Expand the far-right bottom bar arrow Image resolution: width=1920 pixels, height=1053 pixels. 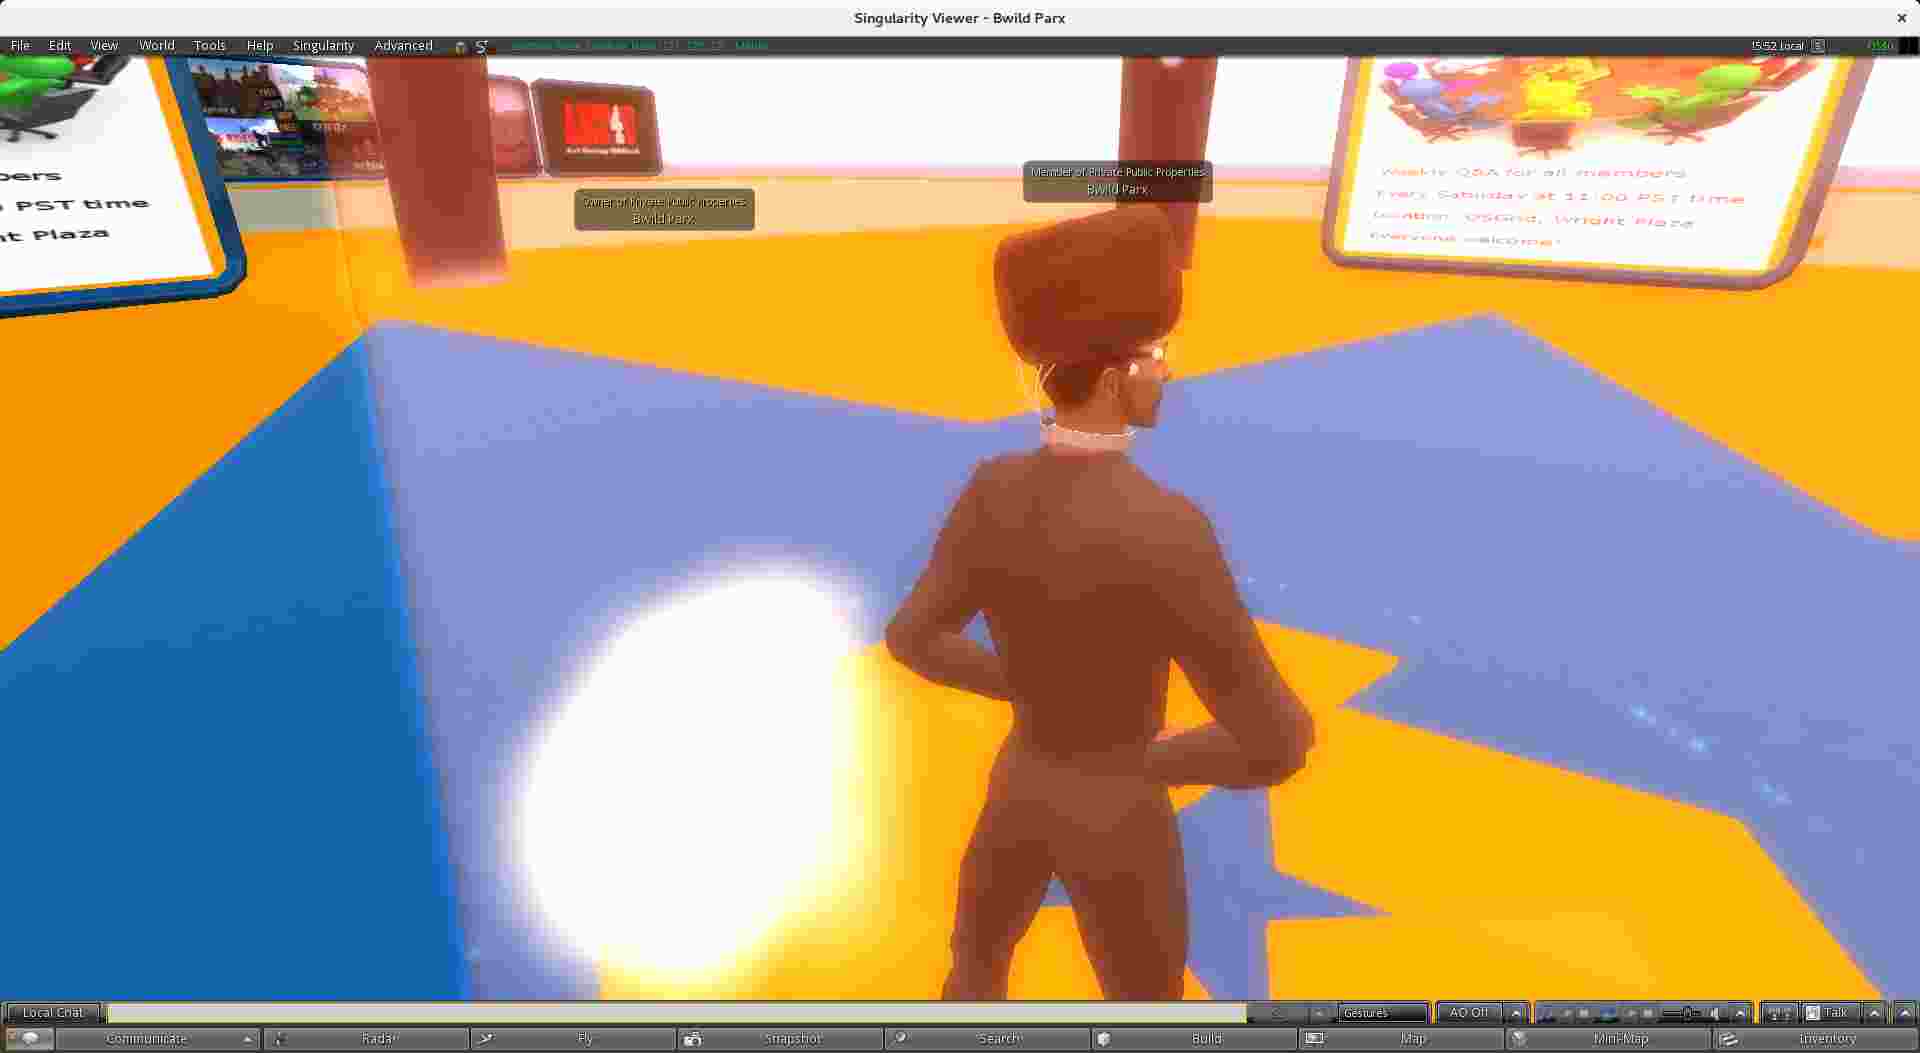pos(1906,1013)
